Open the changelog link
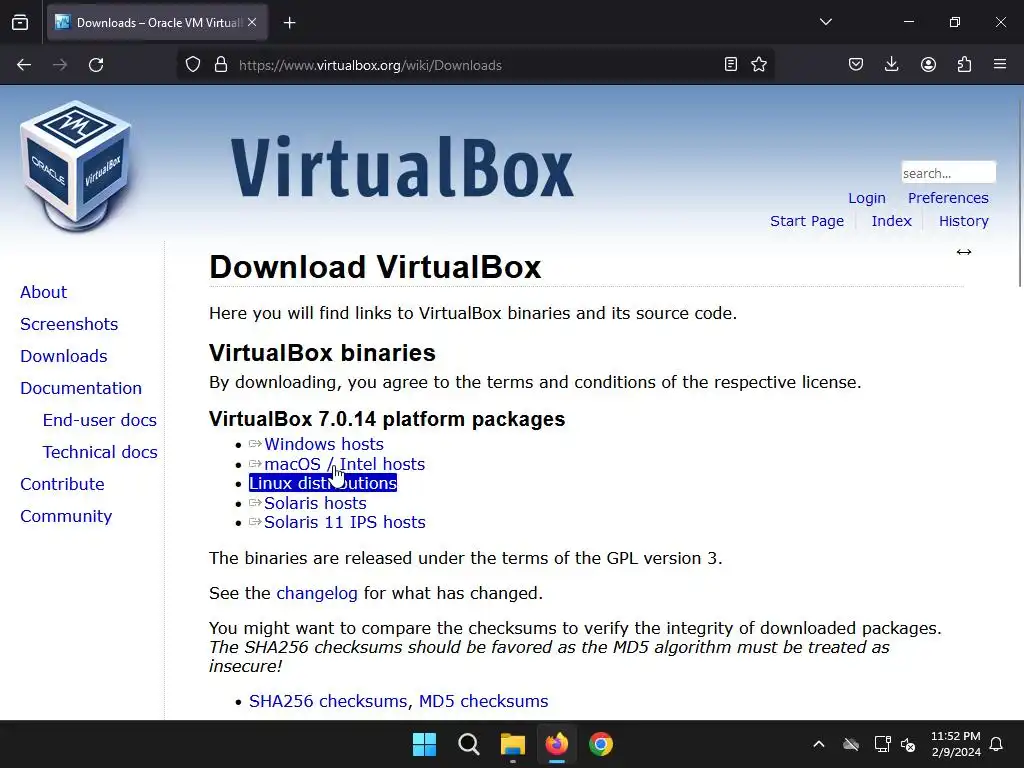Viewport: 1024px width, 768px height. (x=317, y=593)
